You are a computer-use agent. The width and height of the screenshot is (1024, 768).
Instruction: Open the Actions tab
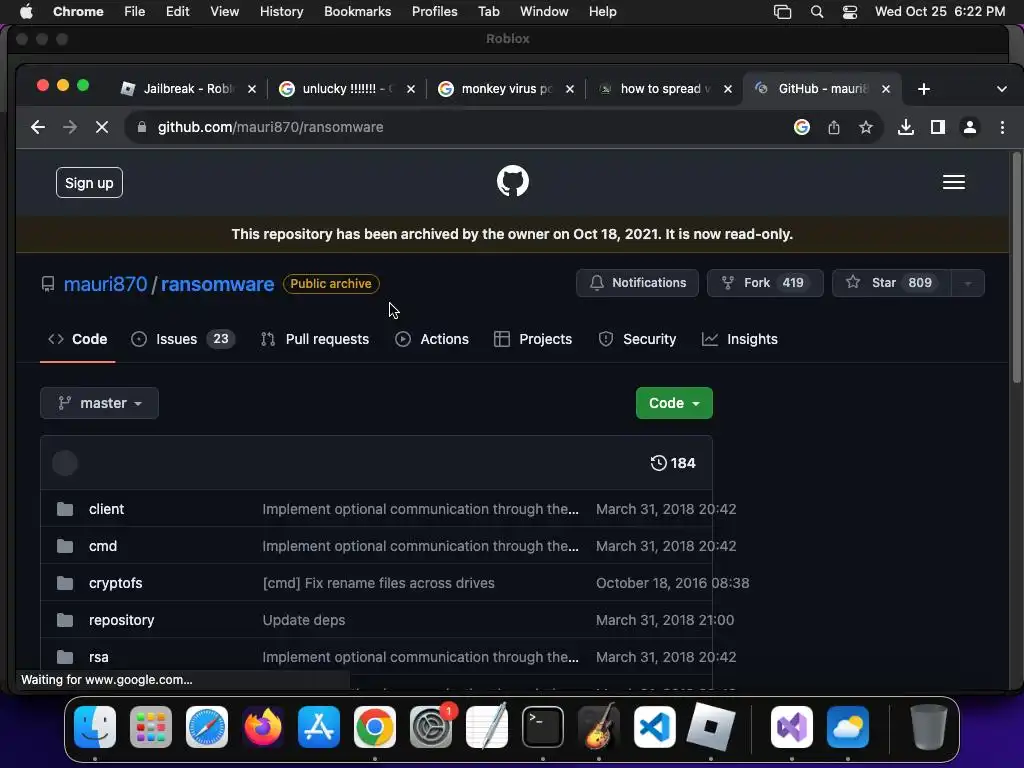tap(432, 339)
